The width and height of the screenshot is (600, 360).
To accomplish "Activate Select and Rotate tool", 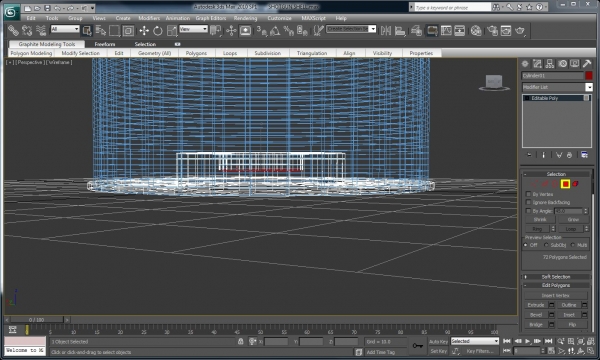I will [x=158, y=30].
